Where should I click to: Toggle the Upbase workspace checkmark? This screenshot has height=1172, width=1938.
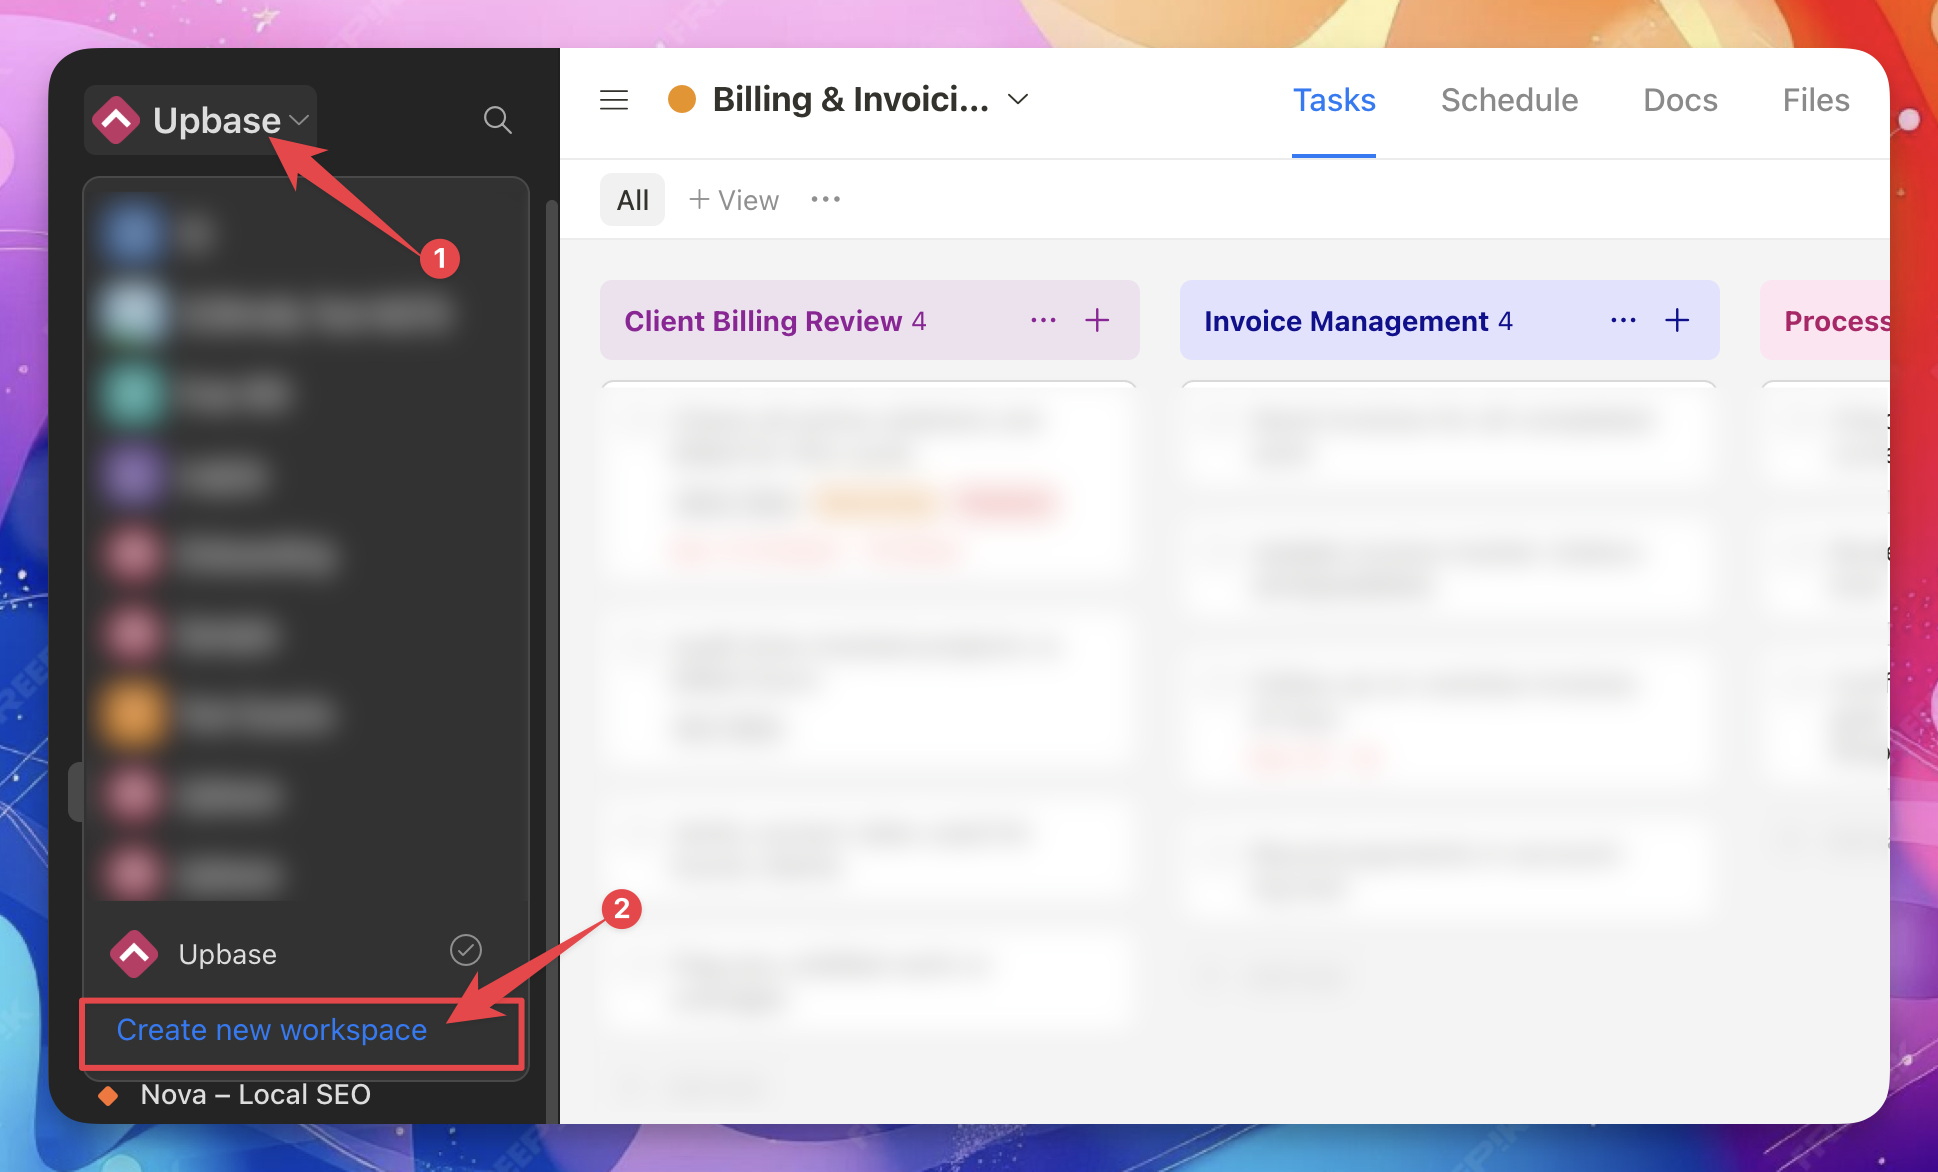pos(466,950)
